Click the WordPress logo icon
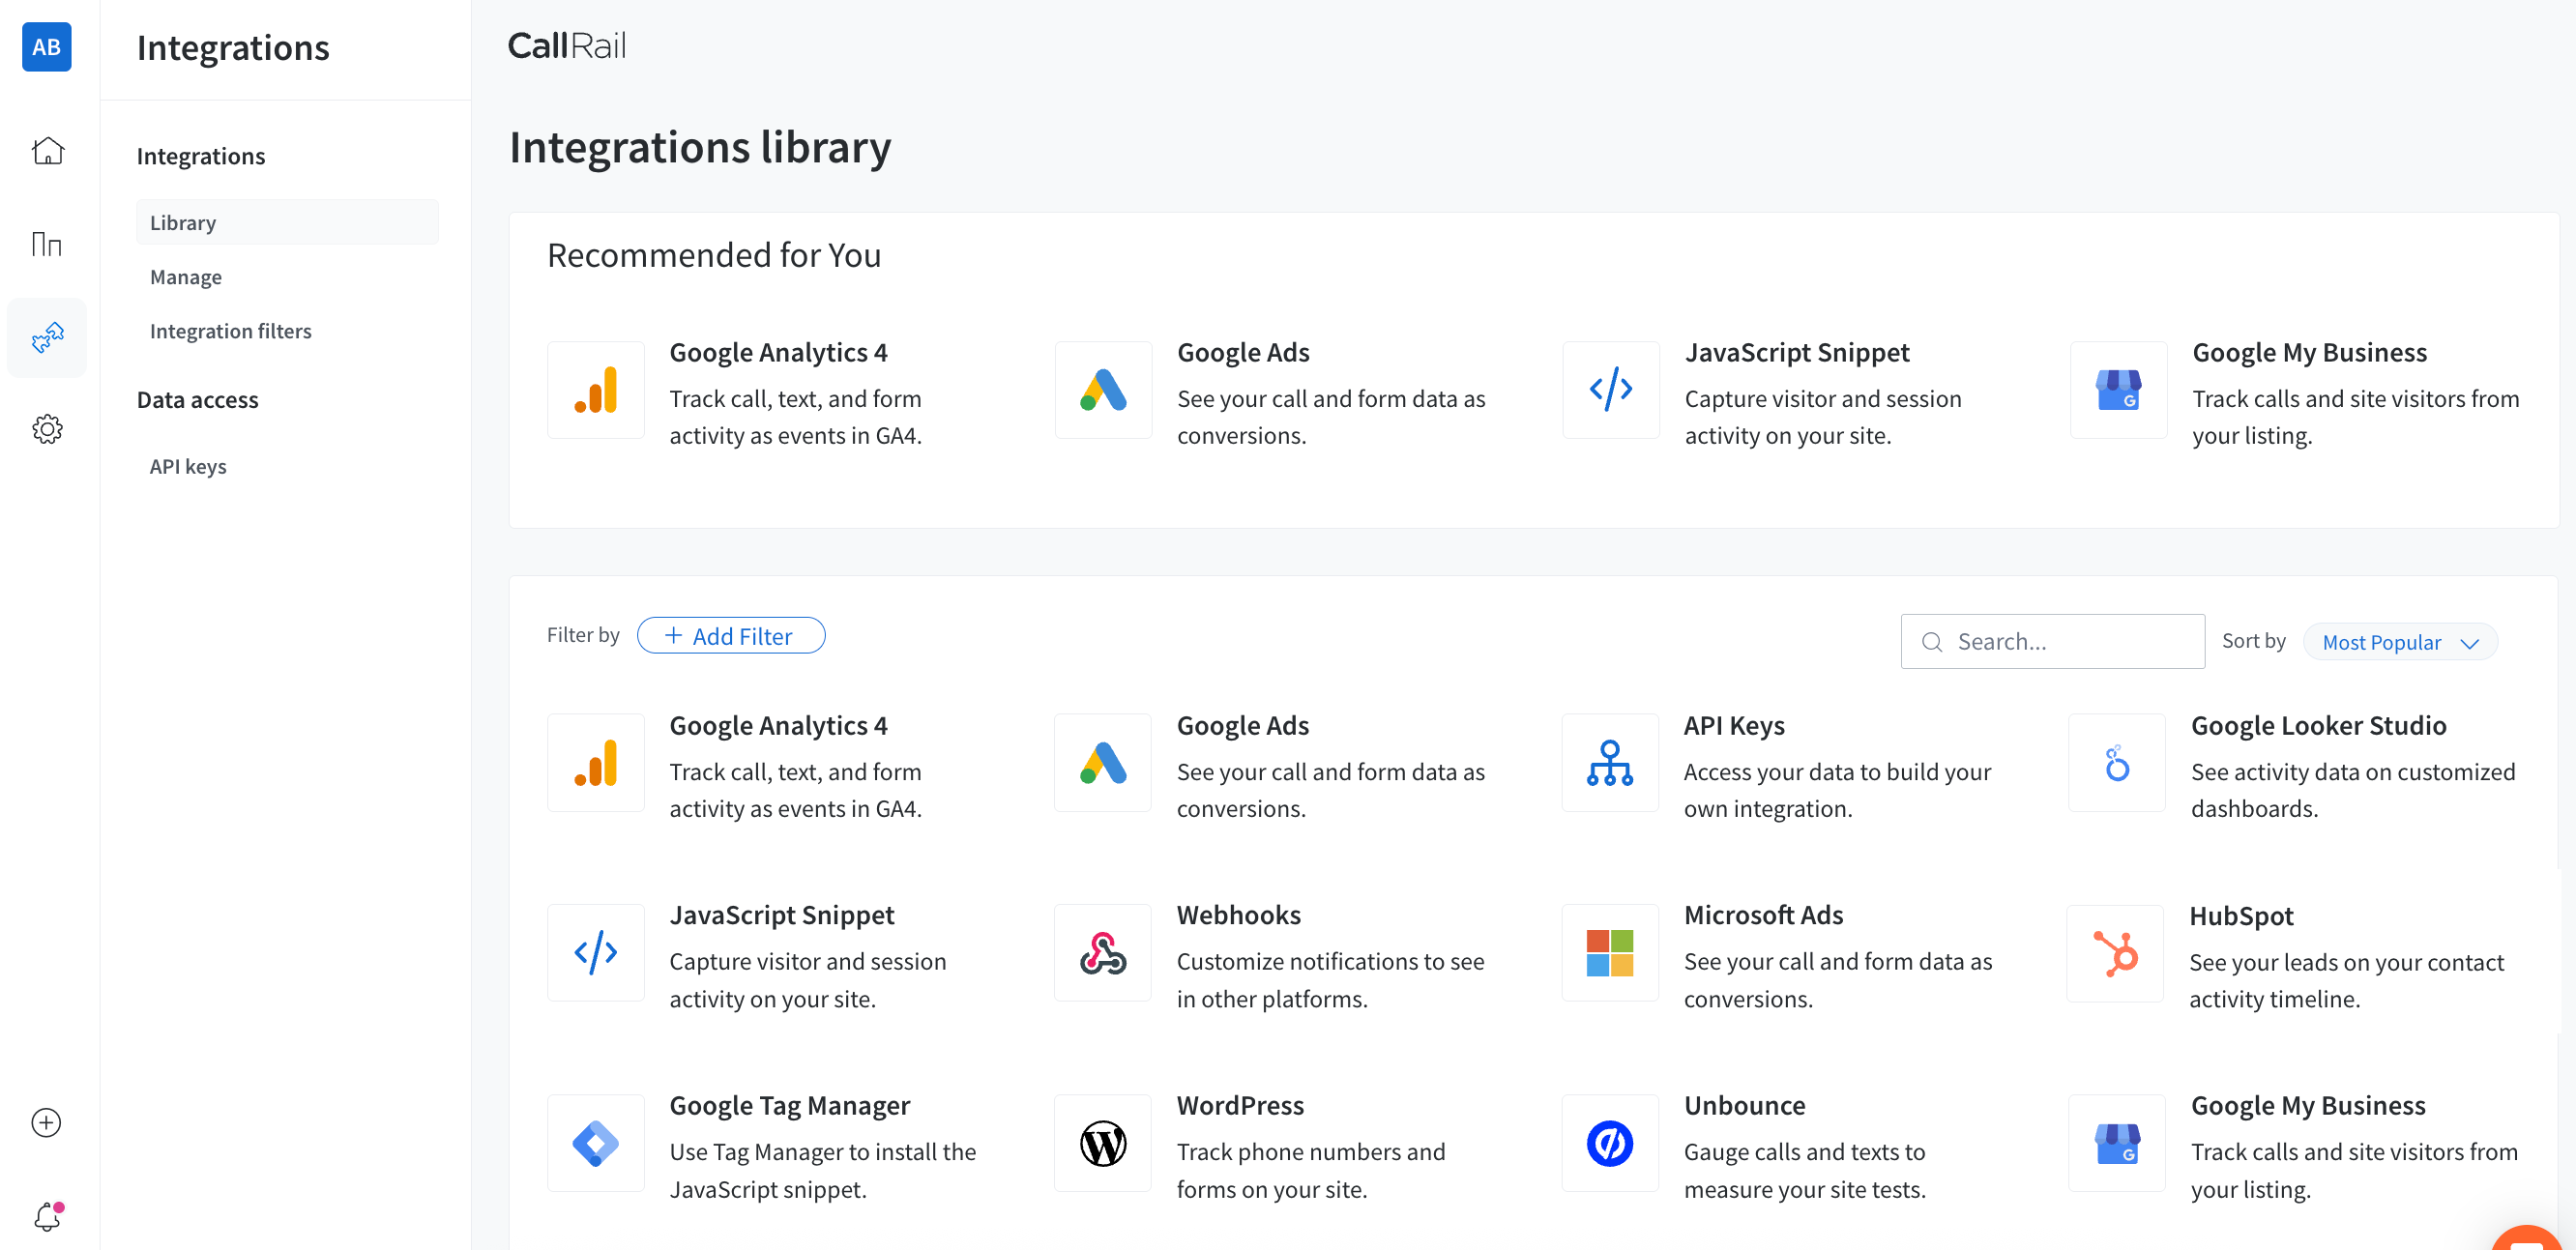The image size is (2576, 1250). 1102,1143
